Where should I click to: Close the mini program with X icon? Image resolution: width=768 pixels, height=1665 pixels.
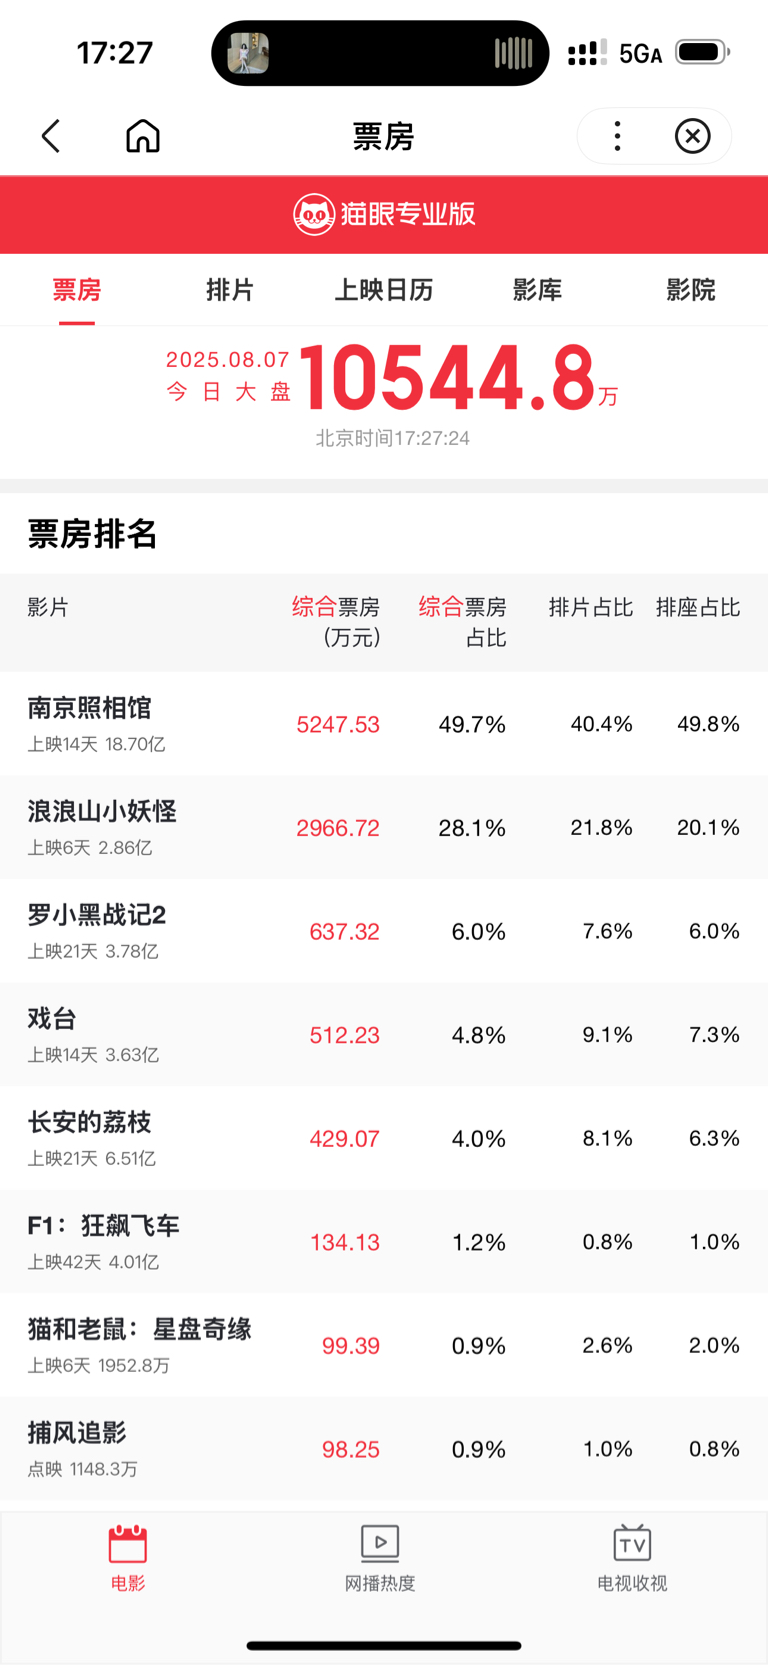tap(692, 136)
